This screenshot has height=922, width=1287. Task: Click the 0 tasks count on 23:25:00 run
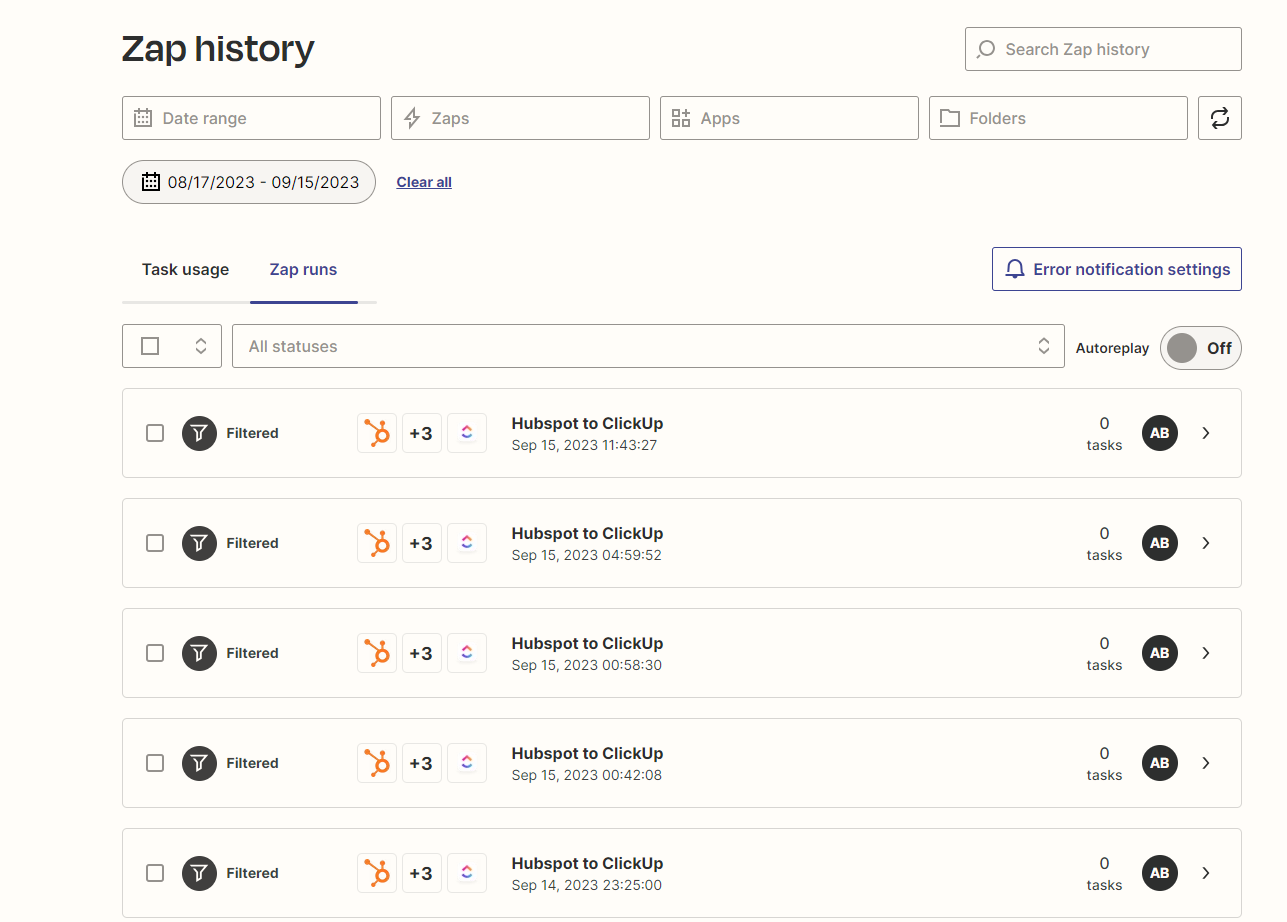coord(1104,873)
